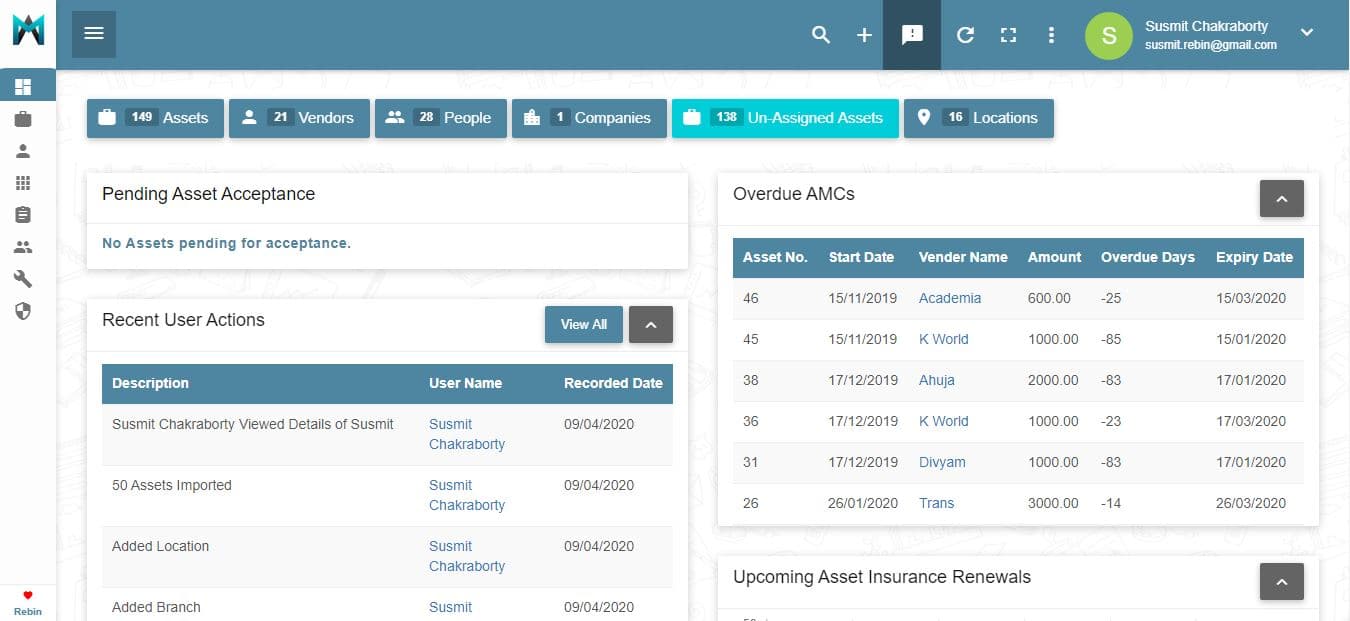Open the Academia vendor link

pyautogui.click(x=949, y=298)
